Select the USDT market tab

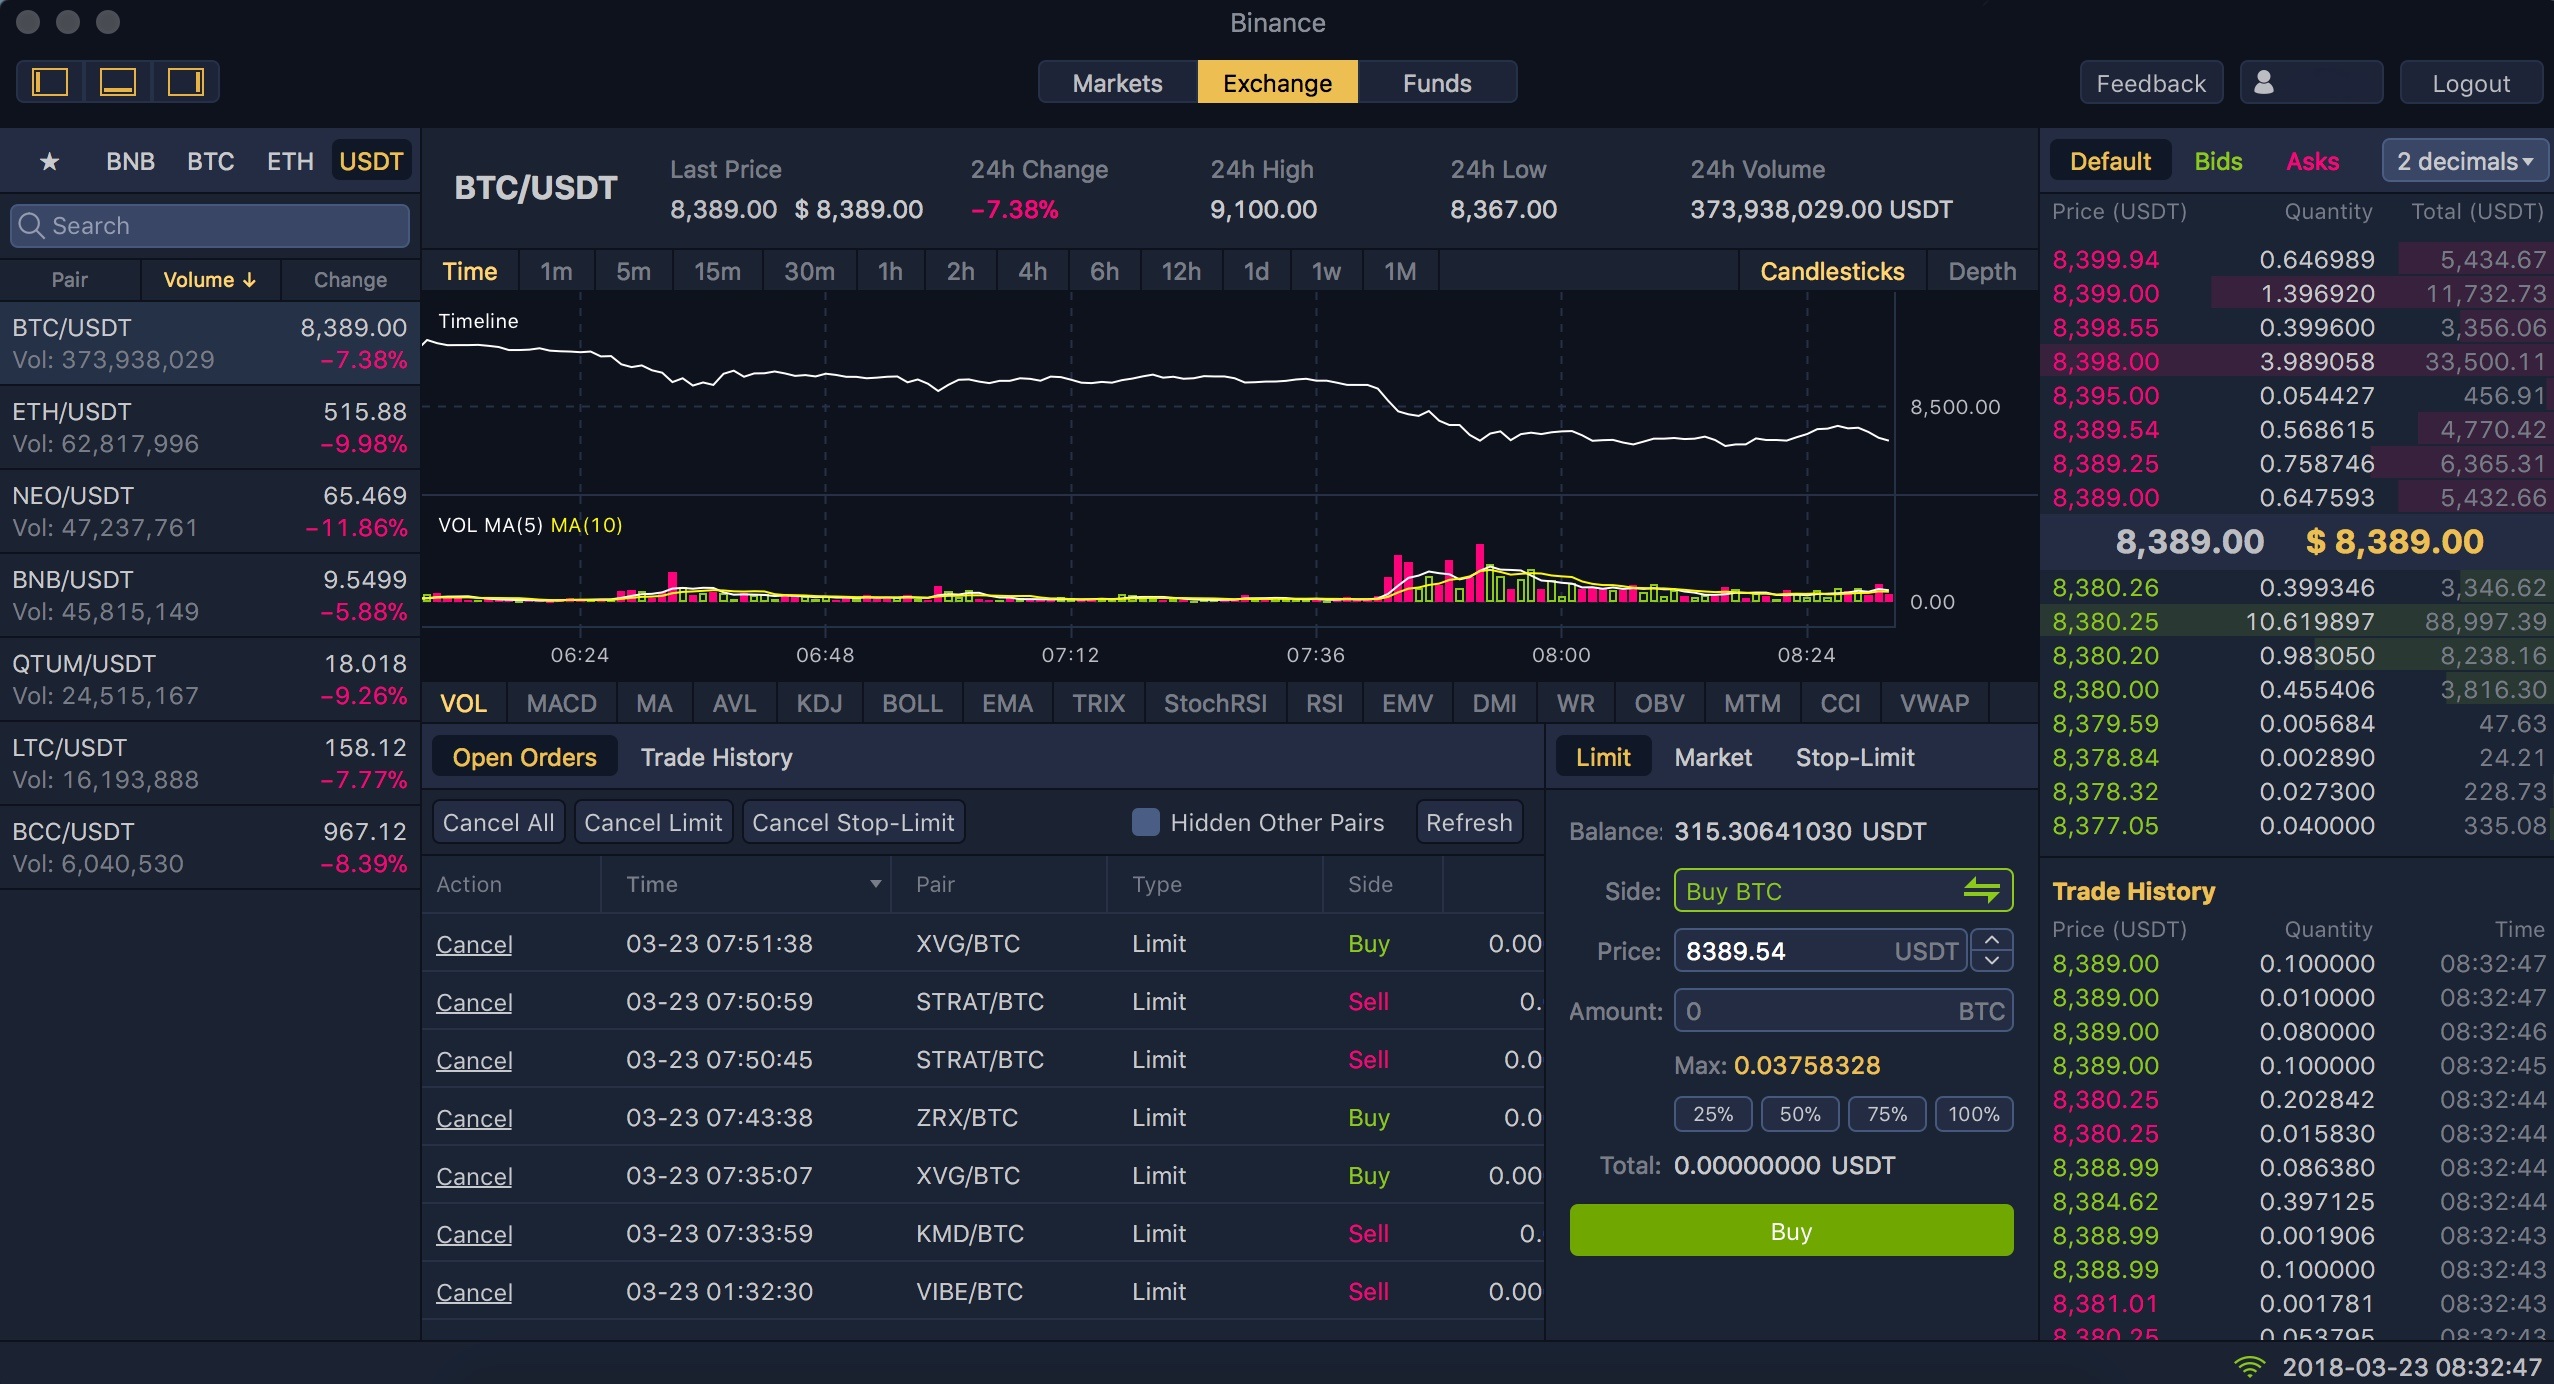pyautogui.click(x=371, y=161)
